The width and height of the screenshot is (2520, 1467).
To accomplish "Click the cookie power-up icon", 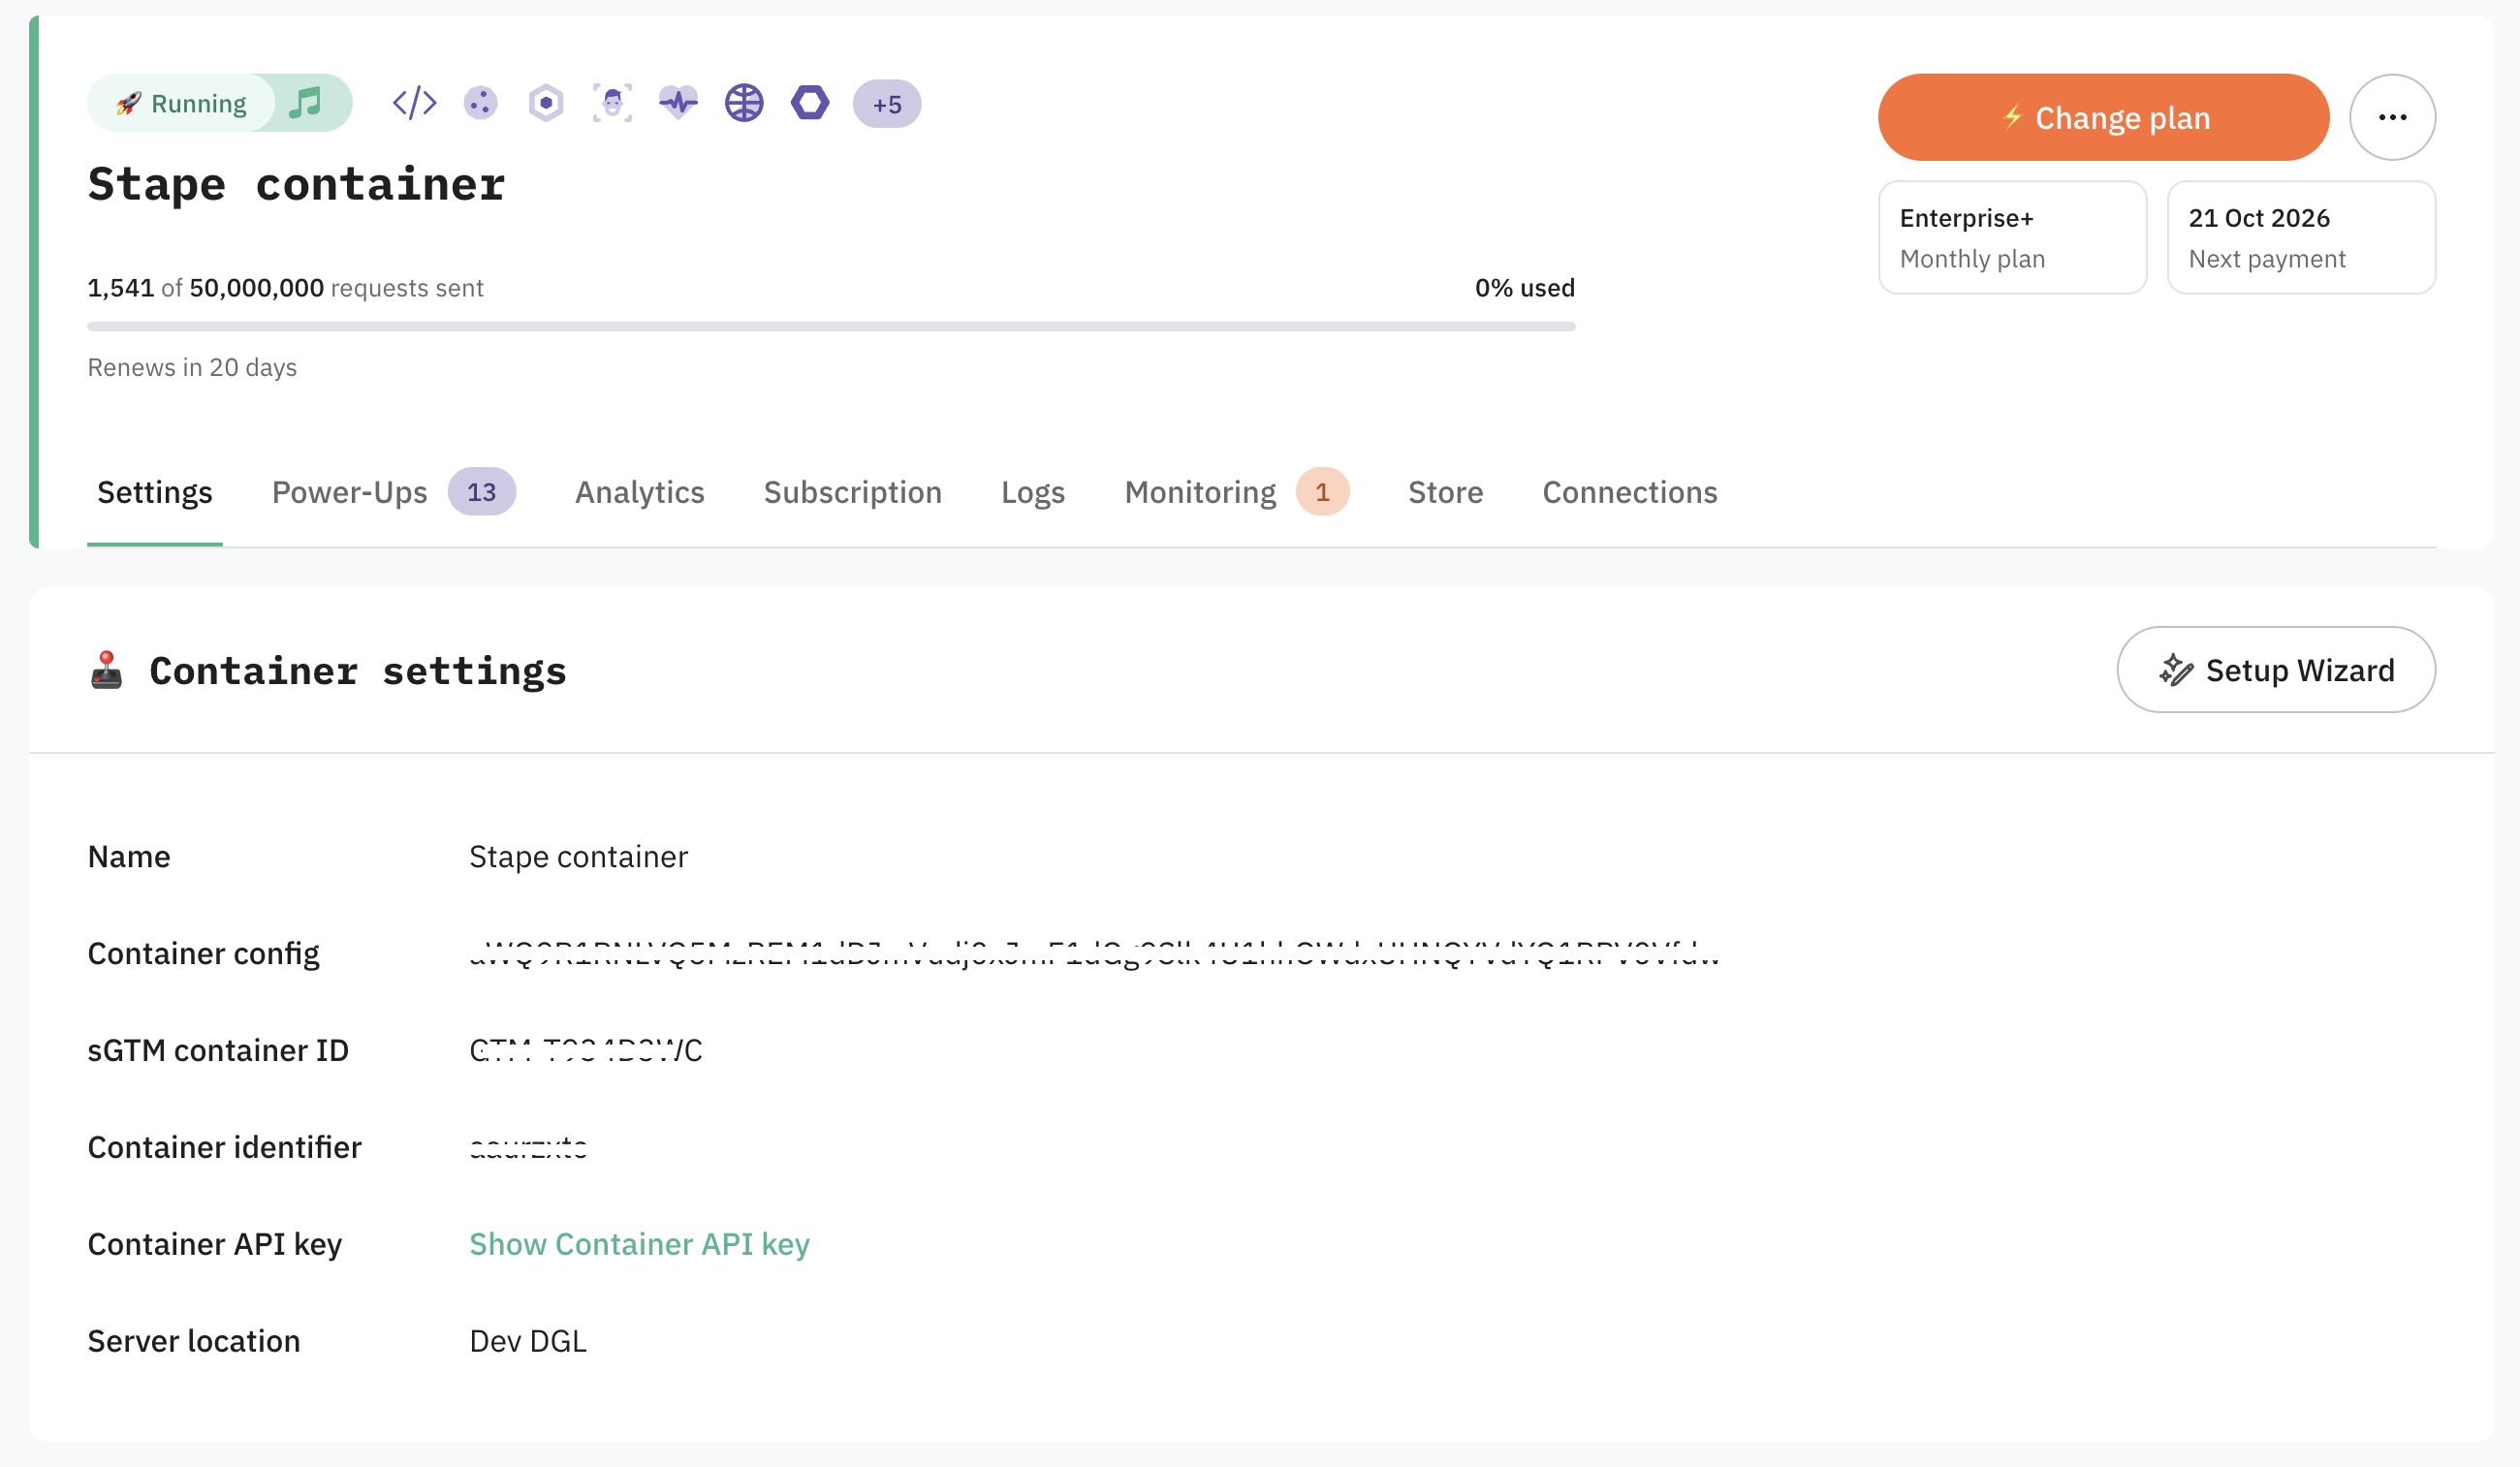I will coord(481,103).
